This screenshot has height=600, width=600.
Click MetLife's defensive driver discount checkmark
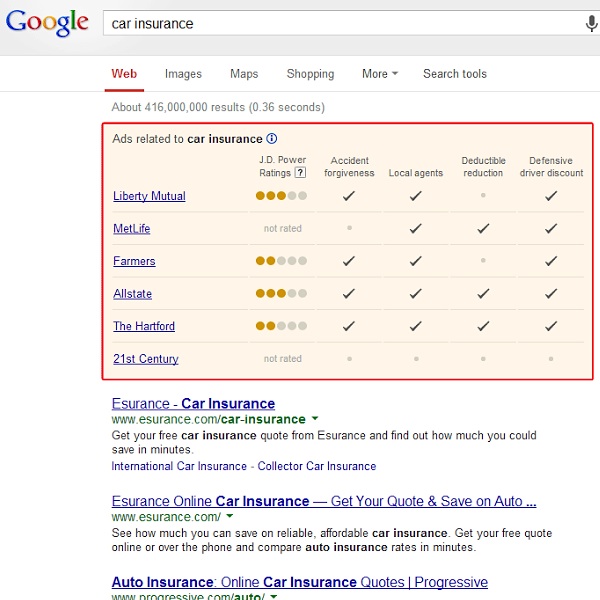[551, 228]
